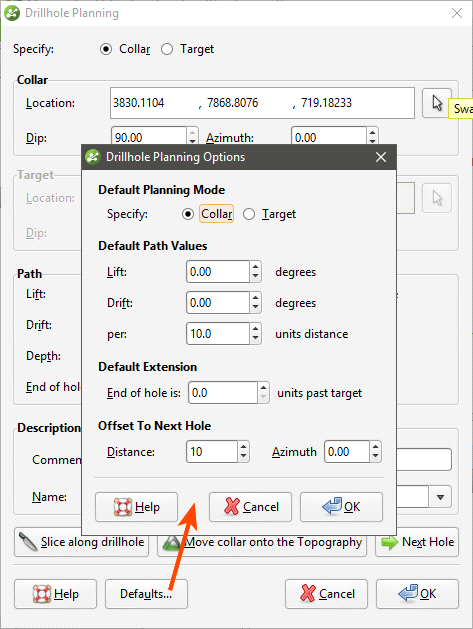473x629 pixels.
Task: Click the main window OK button
Action: (x=417, y=594)
